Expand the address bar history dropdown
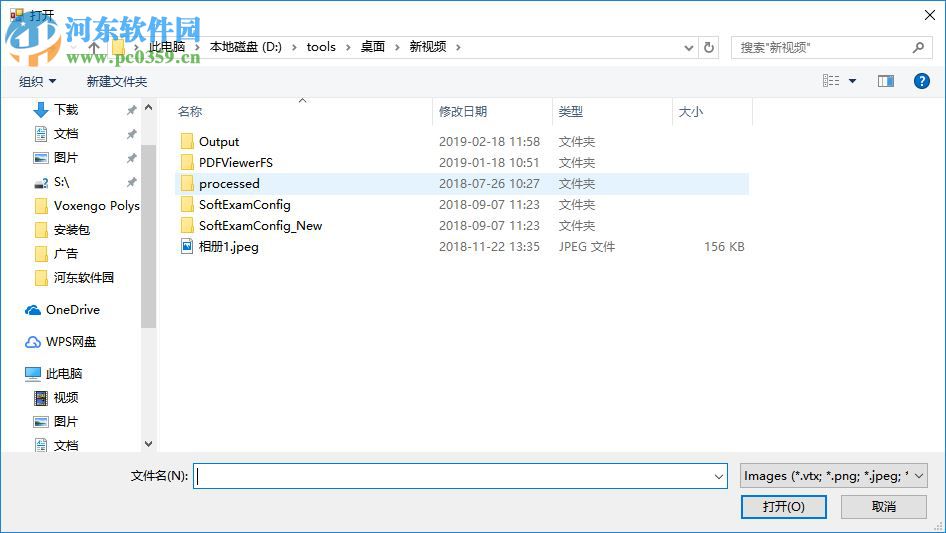This screenshot has height=533, width=946. [688, 48]
